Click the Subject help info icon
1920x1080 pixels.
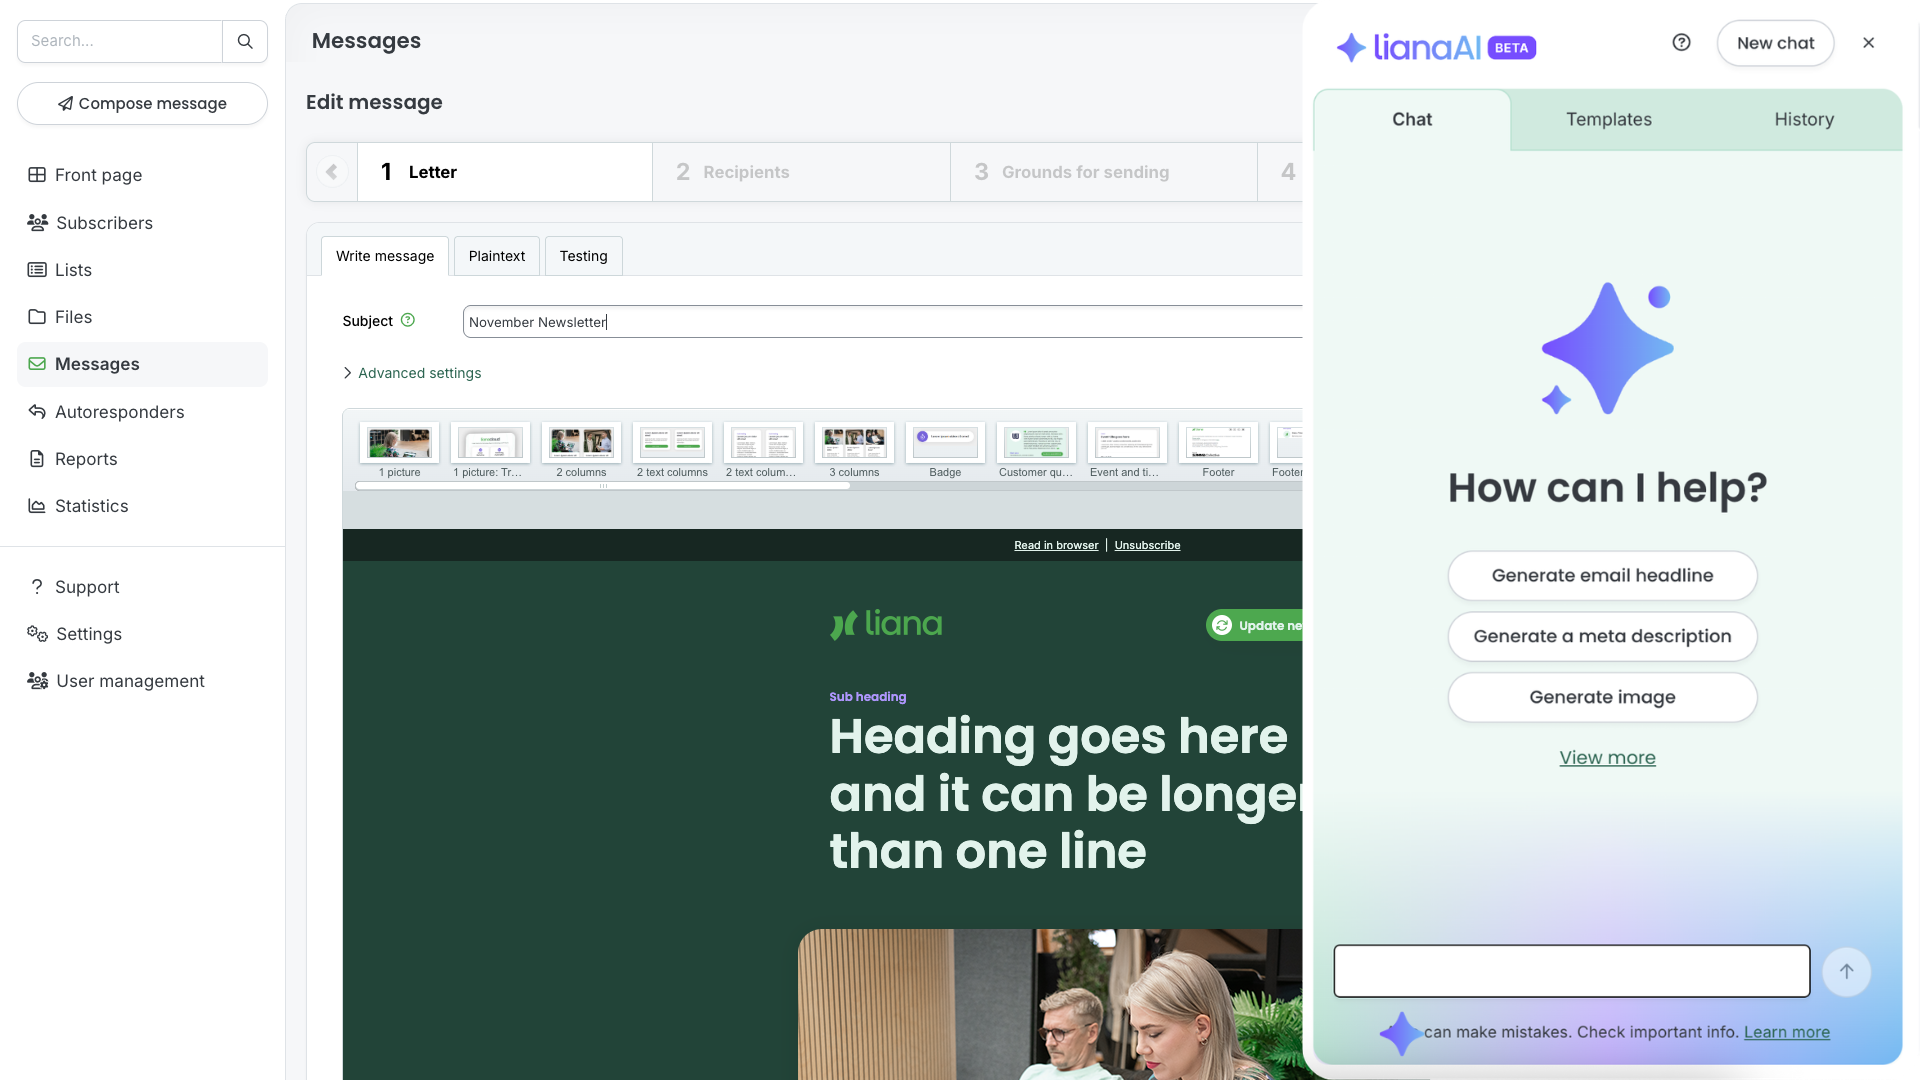408,320
